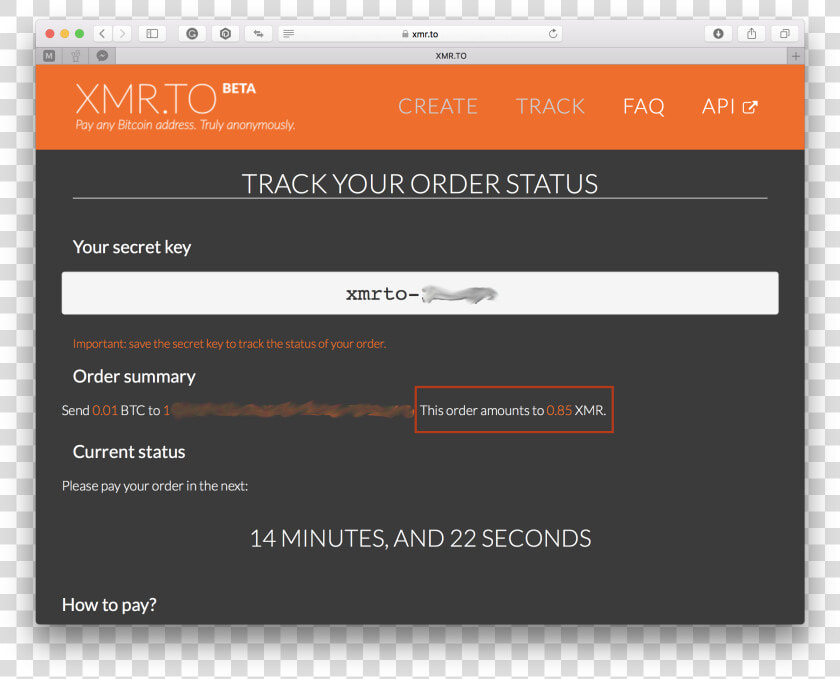Show Safari downloads

718,34
